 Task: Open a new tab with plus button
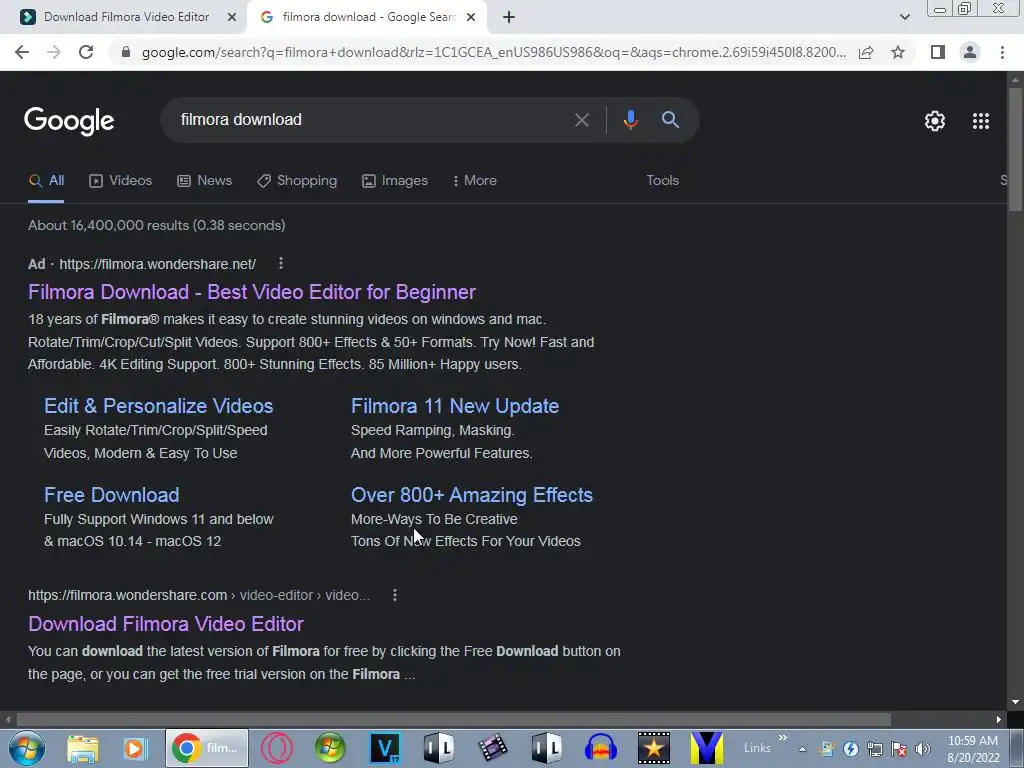[x=509, y=17]
